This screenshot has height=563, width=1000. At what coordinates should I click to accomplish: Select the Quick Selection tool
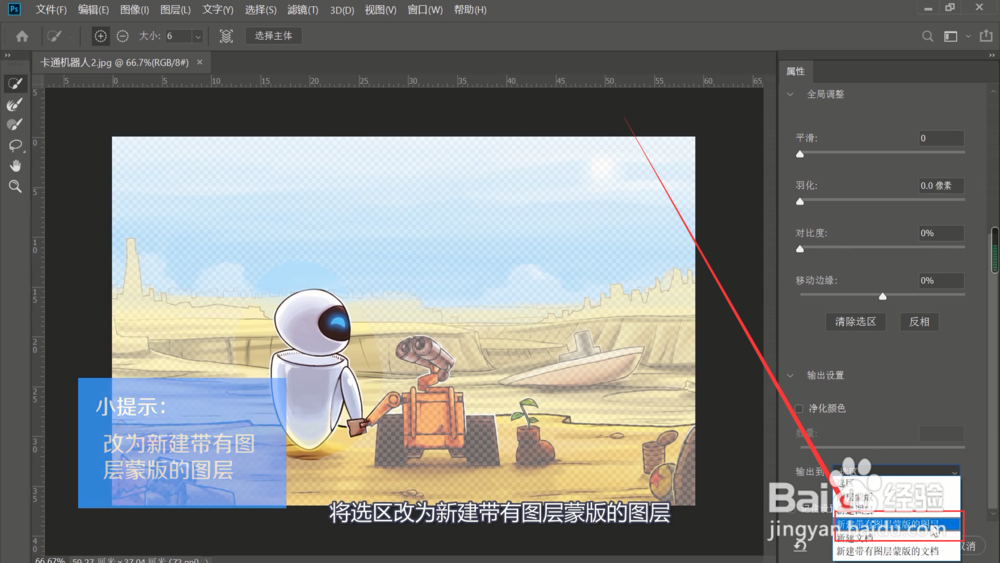pyautogui.click(x=15, y=84)
